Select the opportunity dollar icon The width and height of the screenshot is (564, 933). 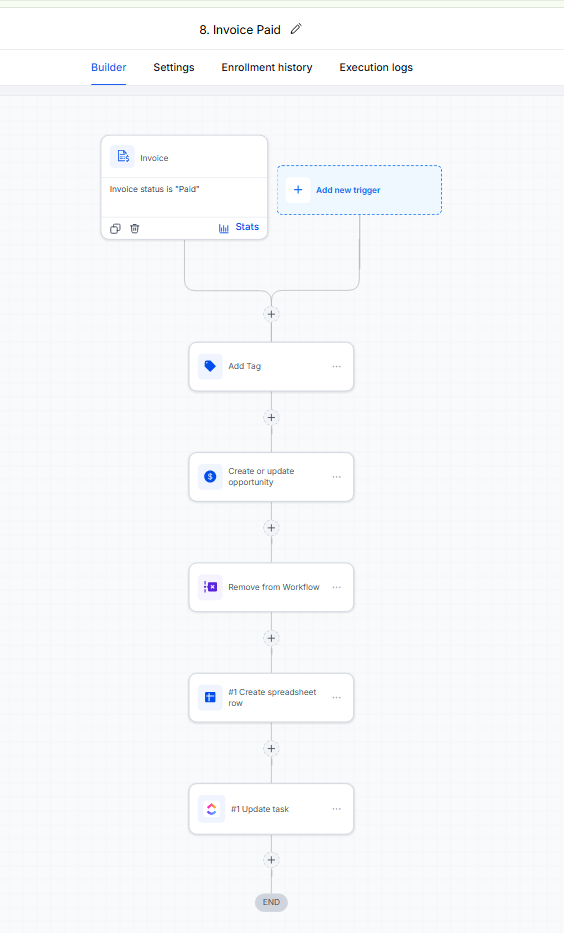click(210, 477)
